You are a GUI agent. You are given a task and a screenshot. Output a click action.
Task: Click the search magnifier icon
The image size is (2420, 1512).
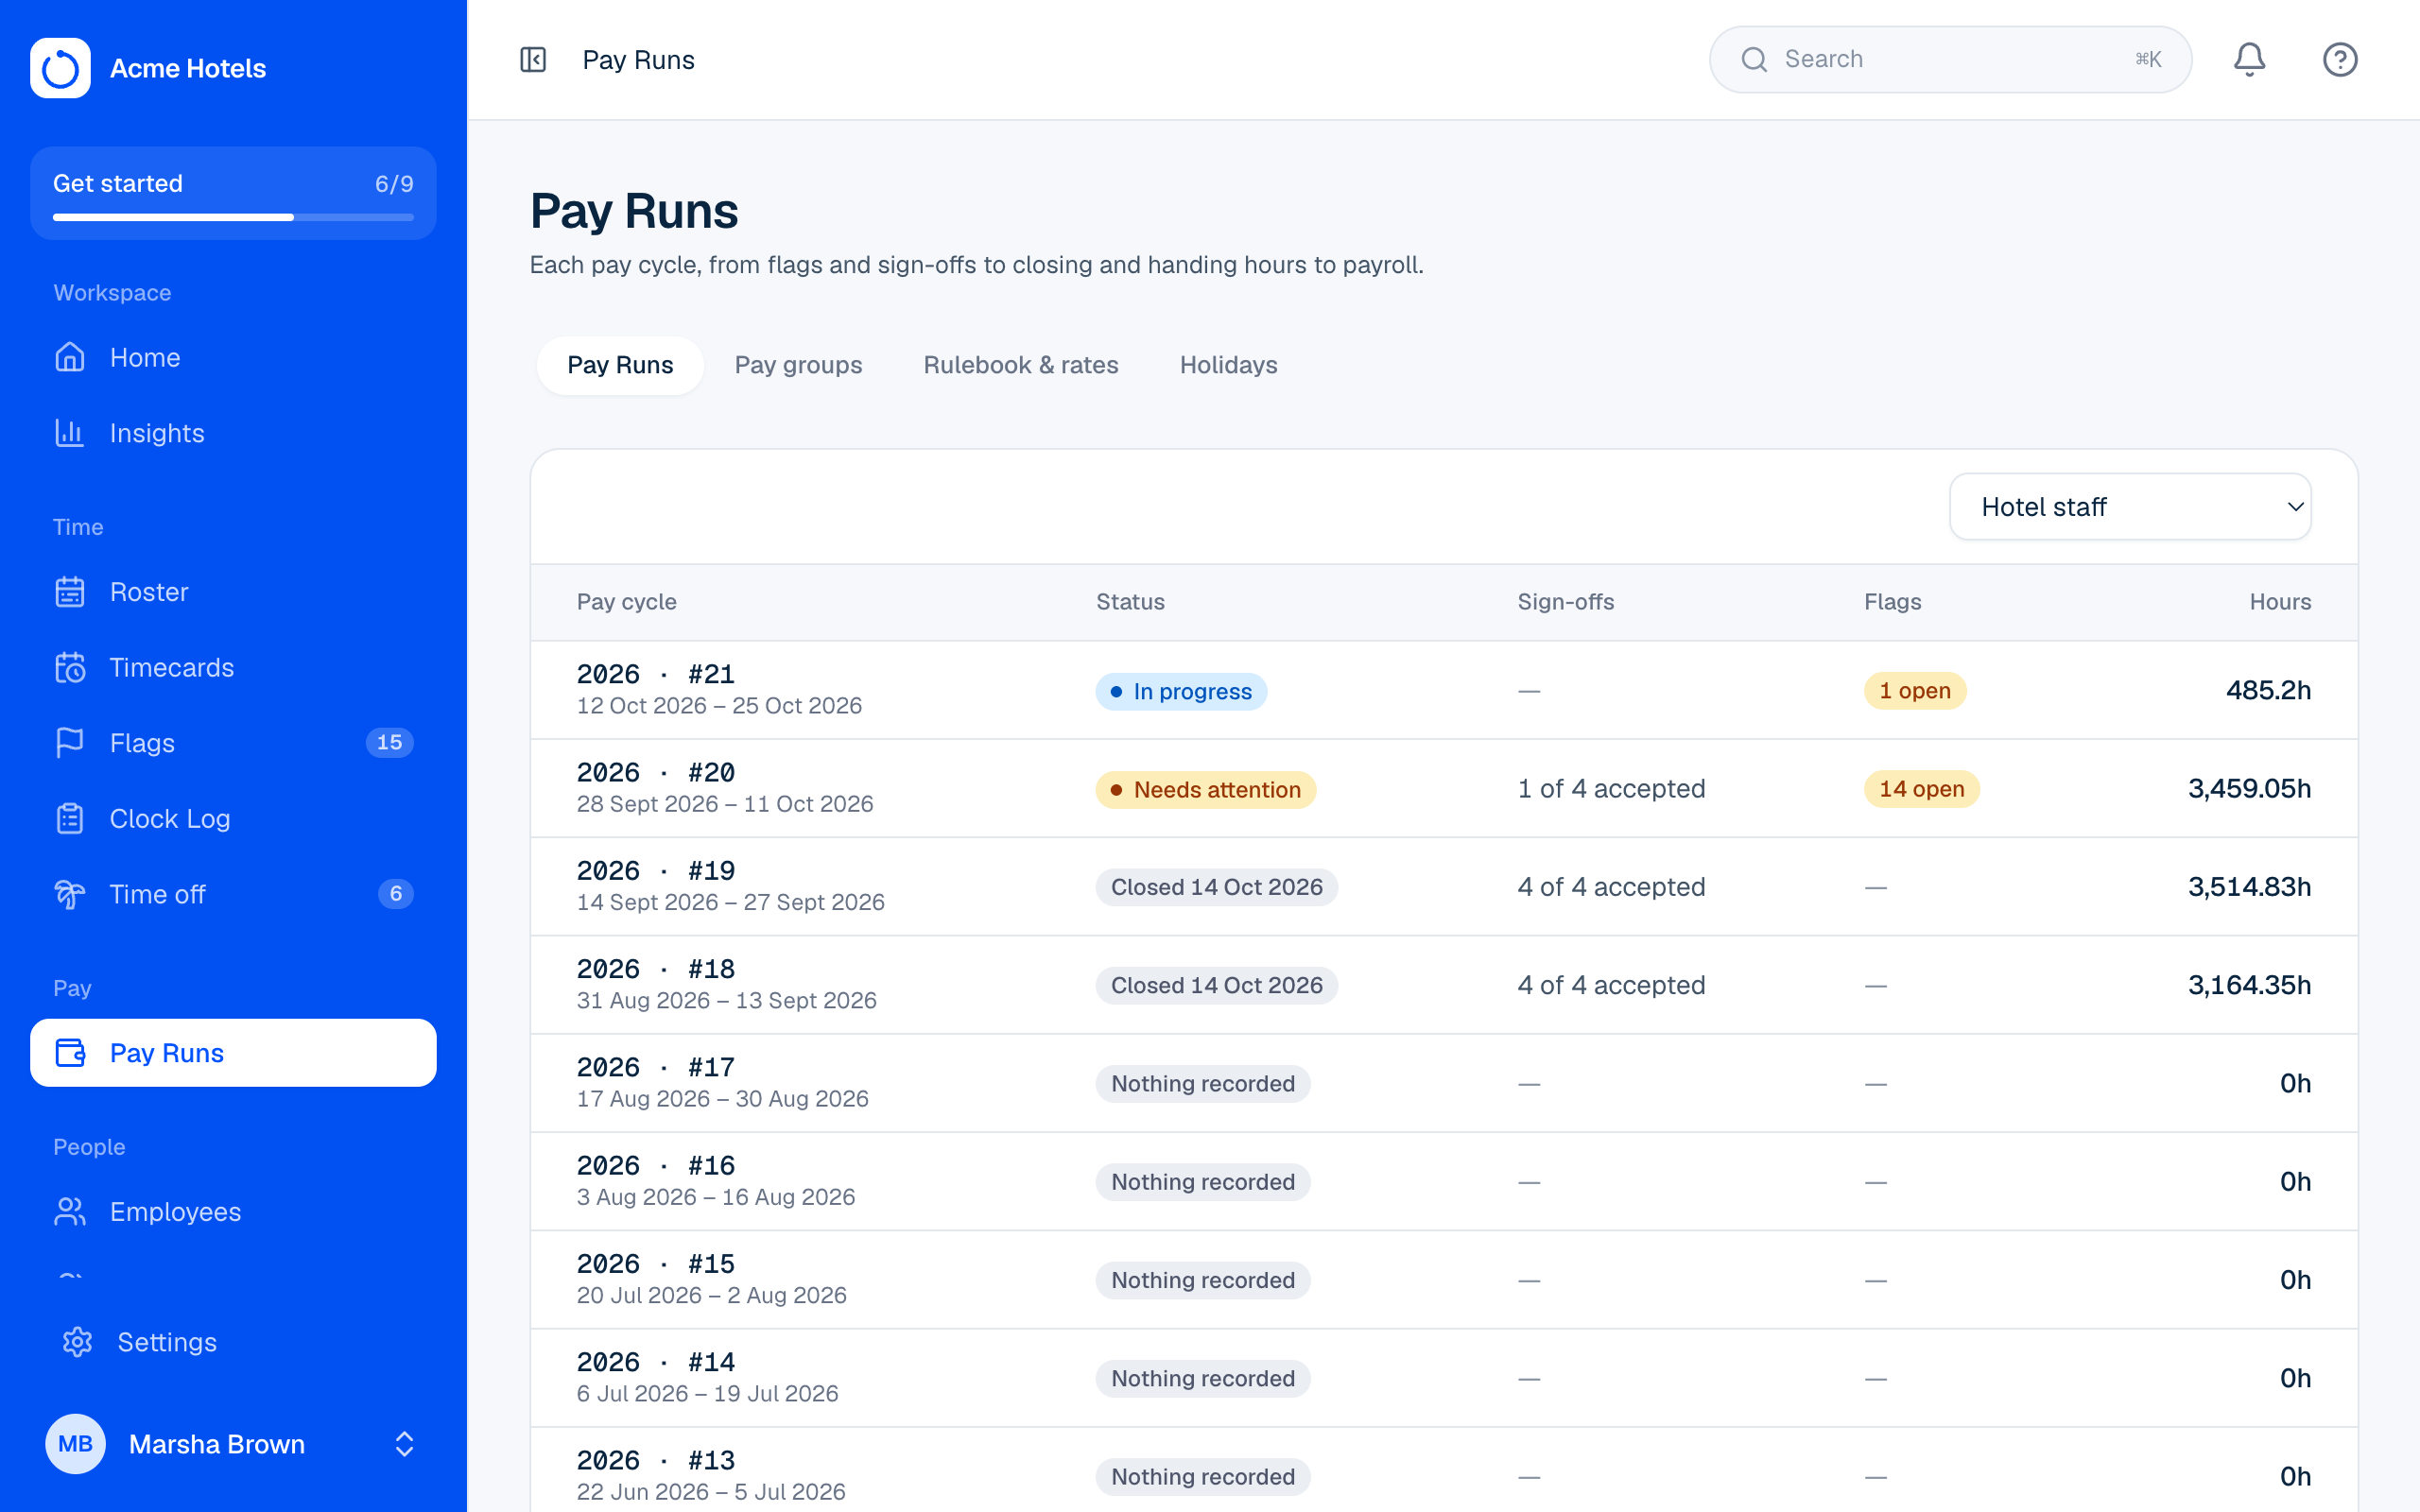pos(1754,60)
